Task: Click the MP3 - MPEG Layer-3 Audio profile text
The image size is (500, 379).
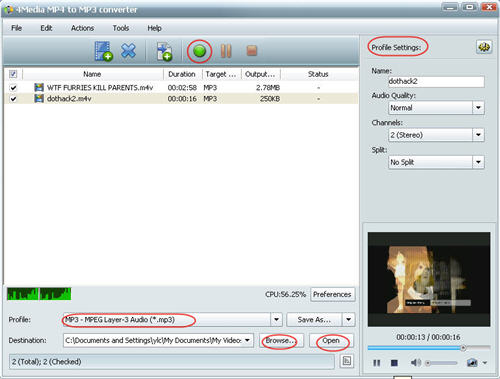Action: 120,320
